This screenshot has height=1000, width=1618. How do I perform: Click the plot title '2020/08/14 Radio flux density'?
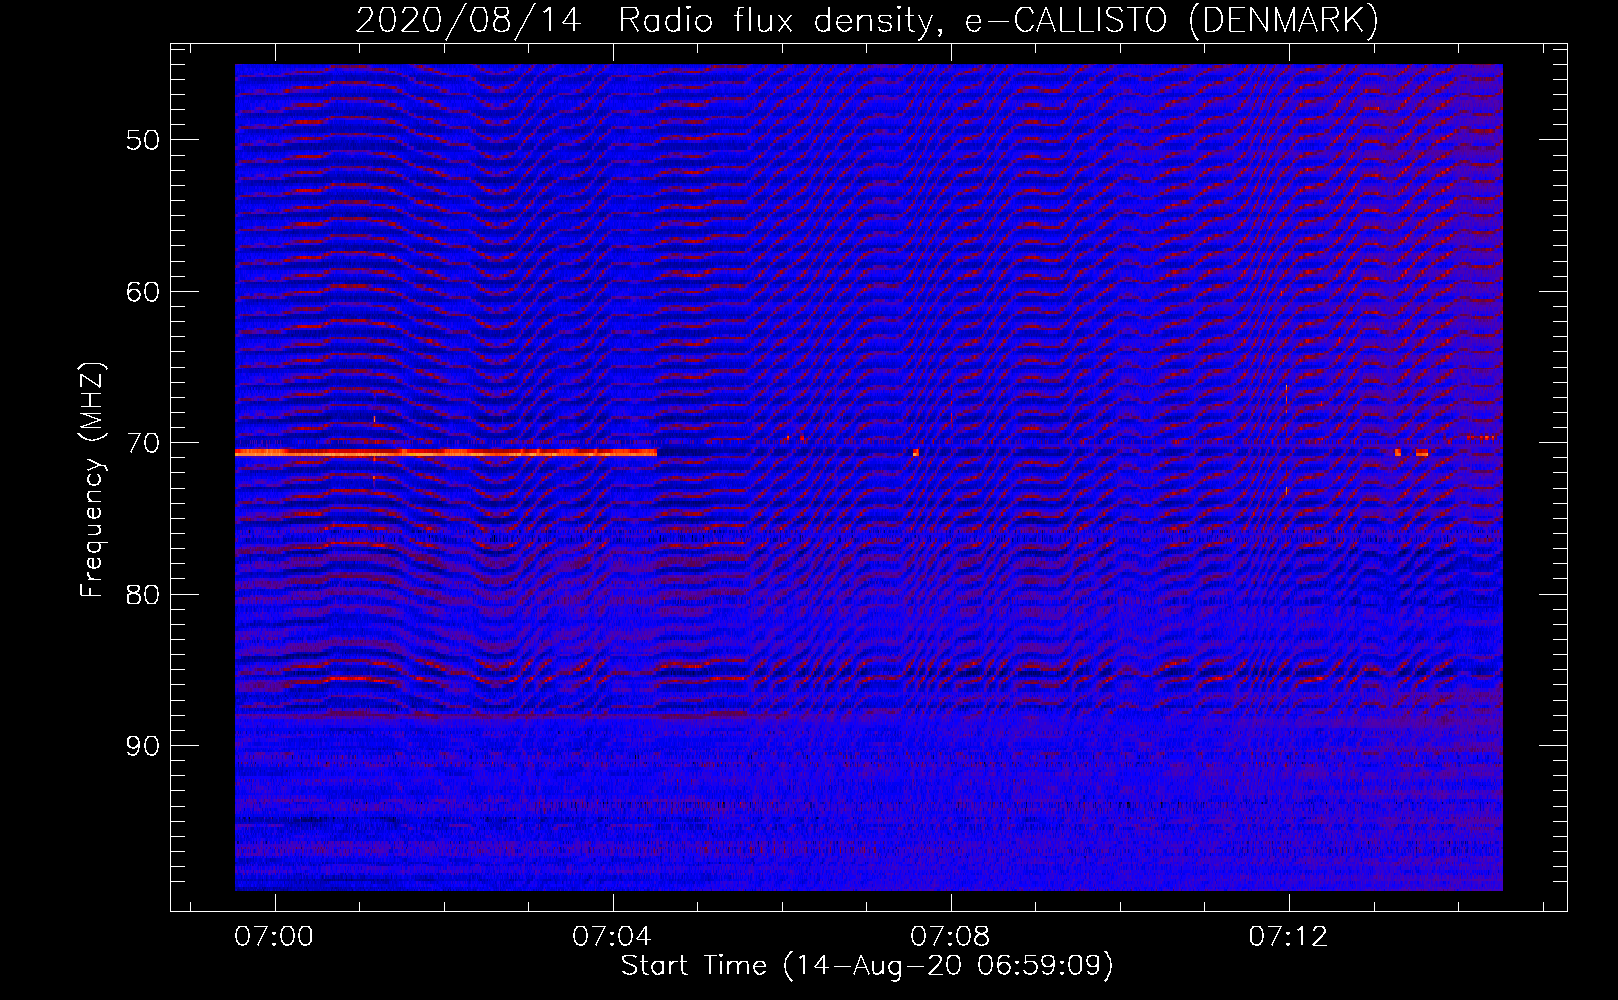648,20
